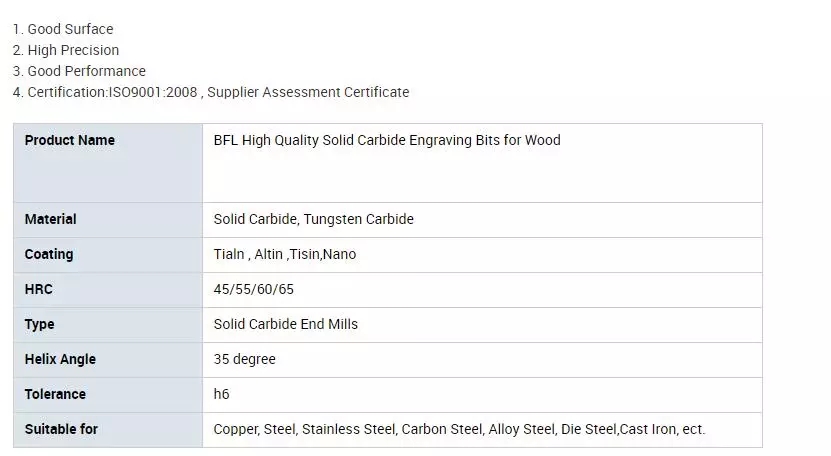
Task: Click the "45/55/60/65" hardness value
Action: [254, 289]
